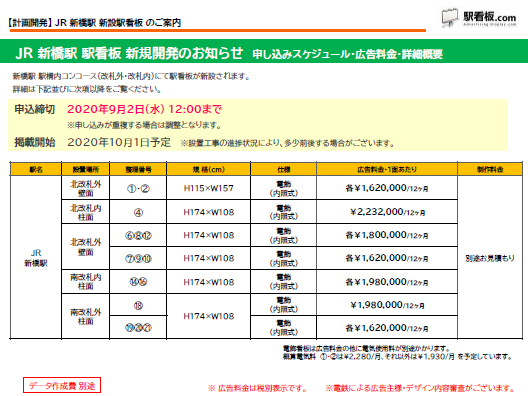The image size is (528, 396).
Task: Click the note about デザイン内容審査
Action: tap(420, 388)
